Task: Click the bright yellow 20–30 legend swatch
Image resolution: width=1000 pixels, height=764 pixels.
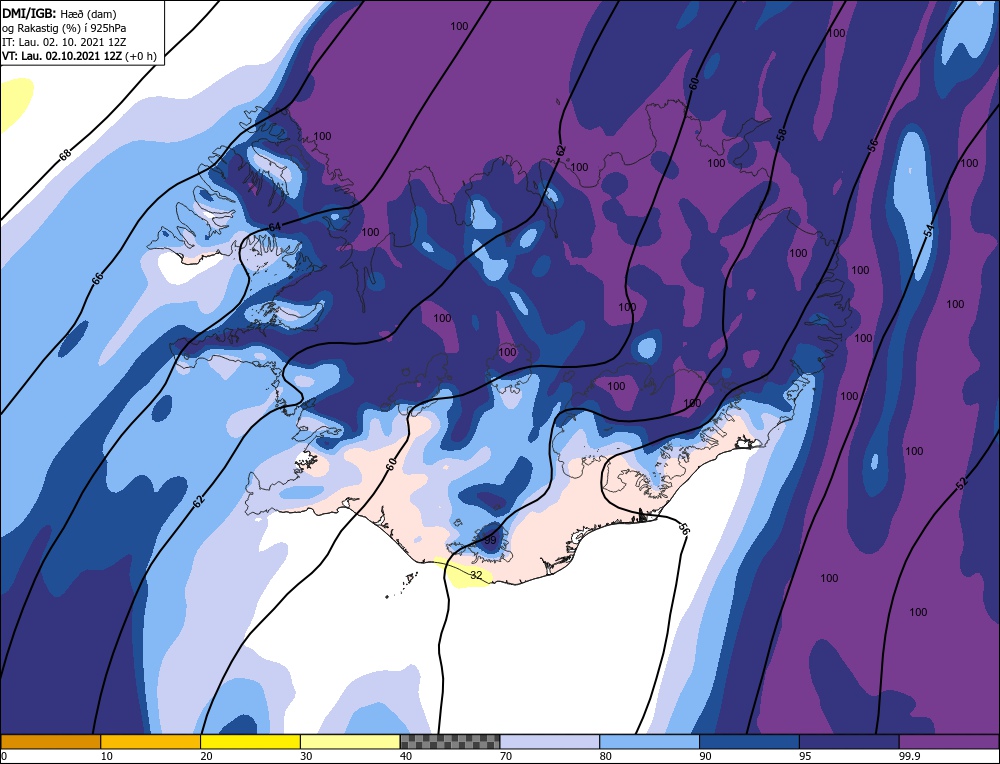Action: pyautogui.click(x=250, y=742)
